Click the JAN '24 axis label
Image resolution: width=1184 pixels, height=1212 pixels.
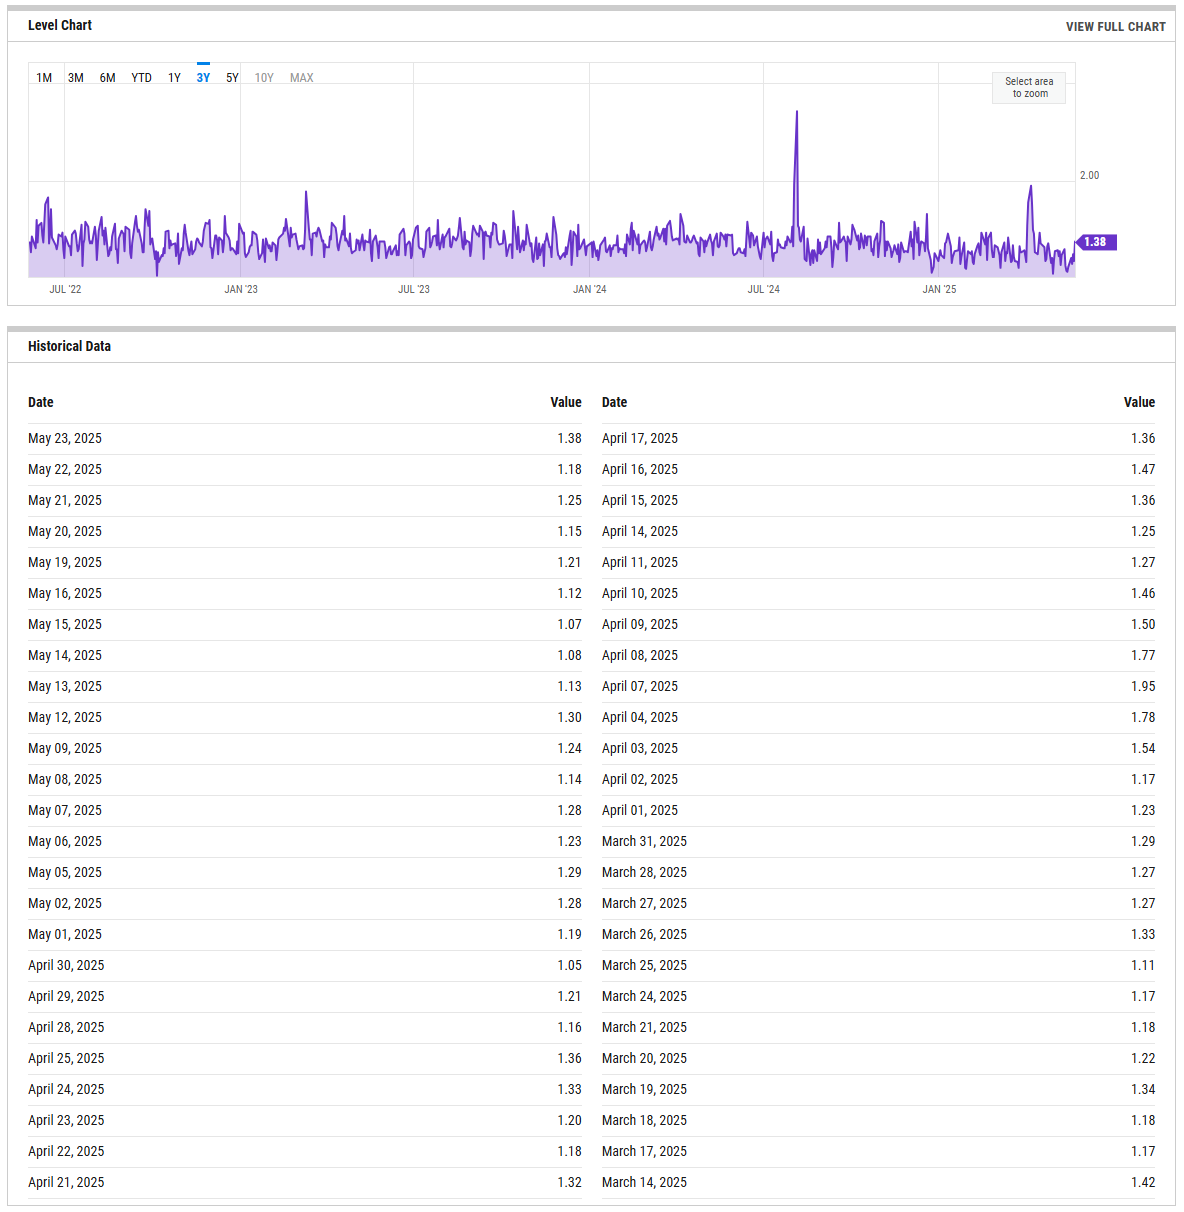[x=590, y=289]
